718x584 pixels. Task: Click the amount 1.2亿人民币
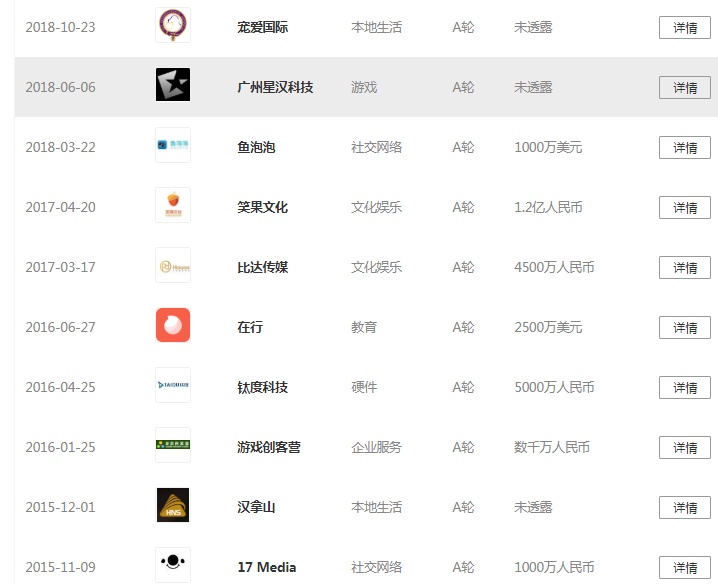pos(548,207)
